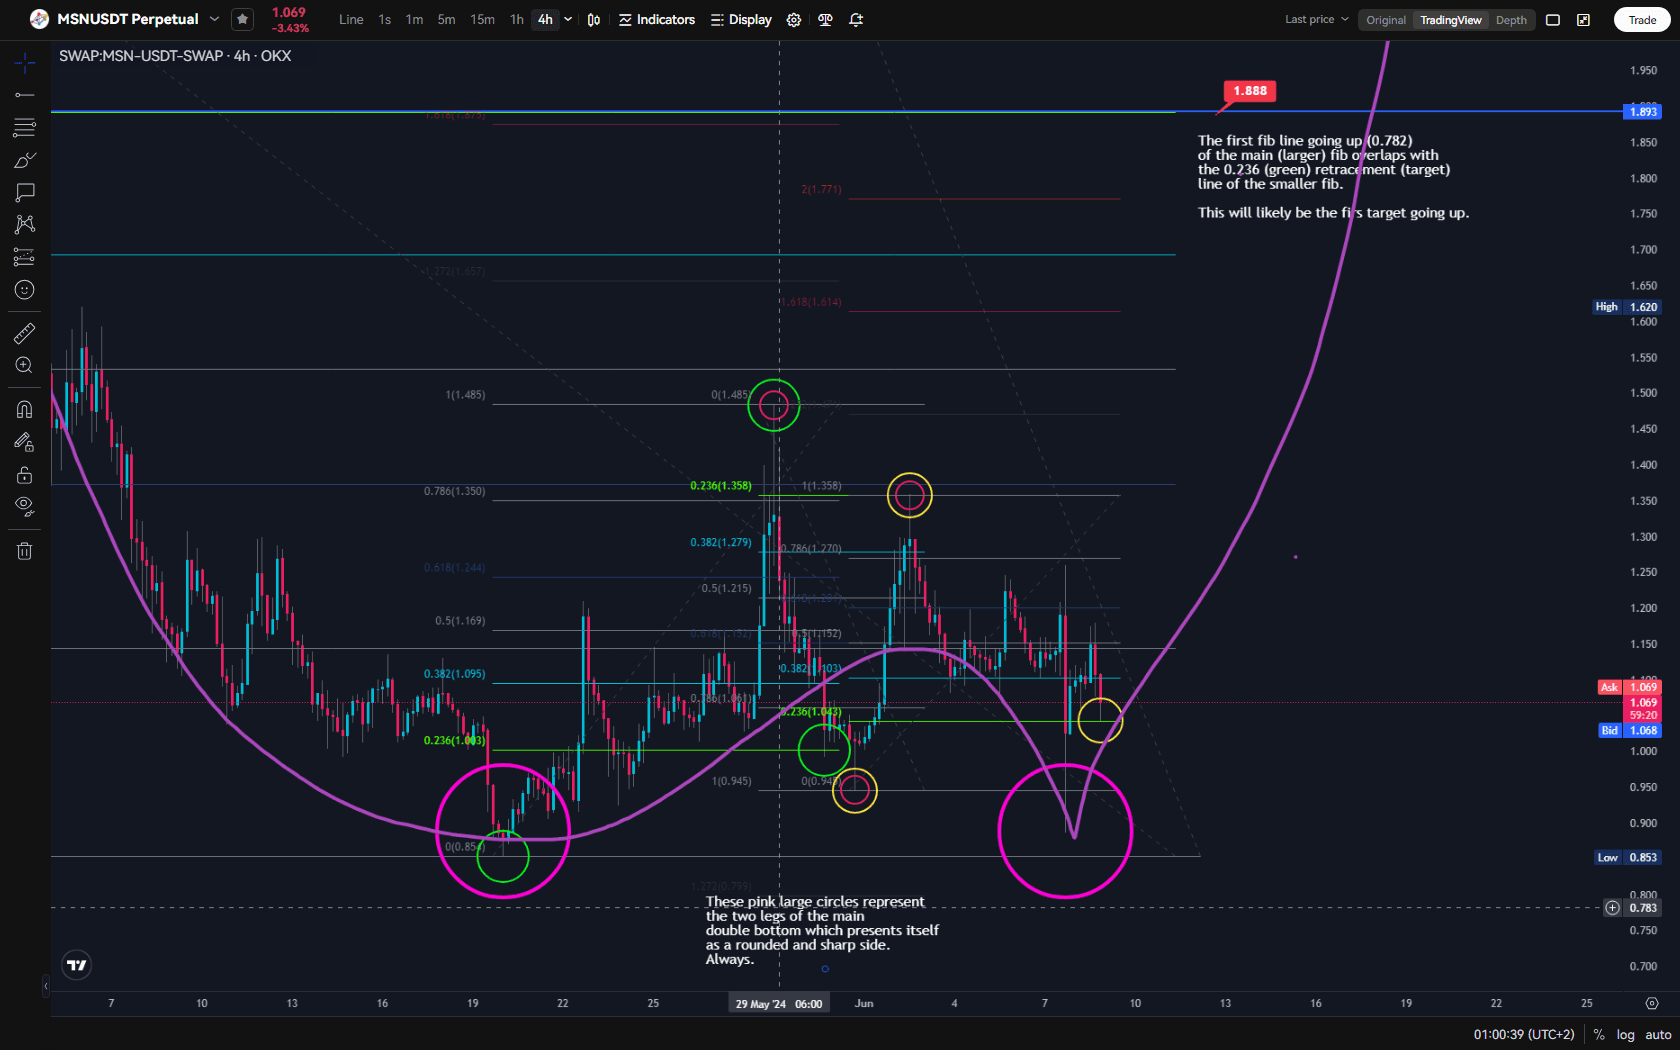Open the forecasting and measurement tools
Image resolution: width=1680 pixels, height=1050 pixels.
tap(25, 257)
